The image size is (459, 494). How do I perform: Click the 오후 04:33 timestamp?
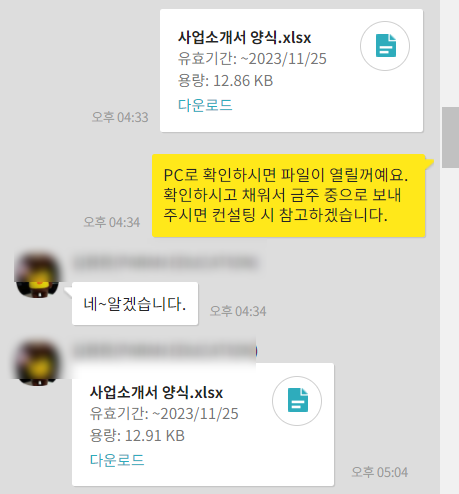point(120,117)
